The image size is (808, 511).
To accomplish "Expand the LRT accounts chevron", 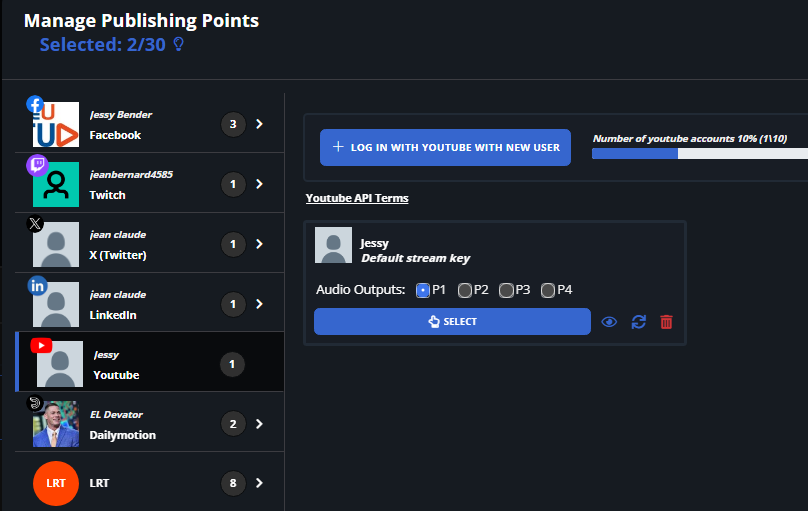I will pyautogui.click(x=259, y=484).
